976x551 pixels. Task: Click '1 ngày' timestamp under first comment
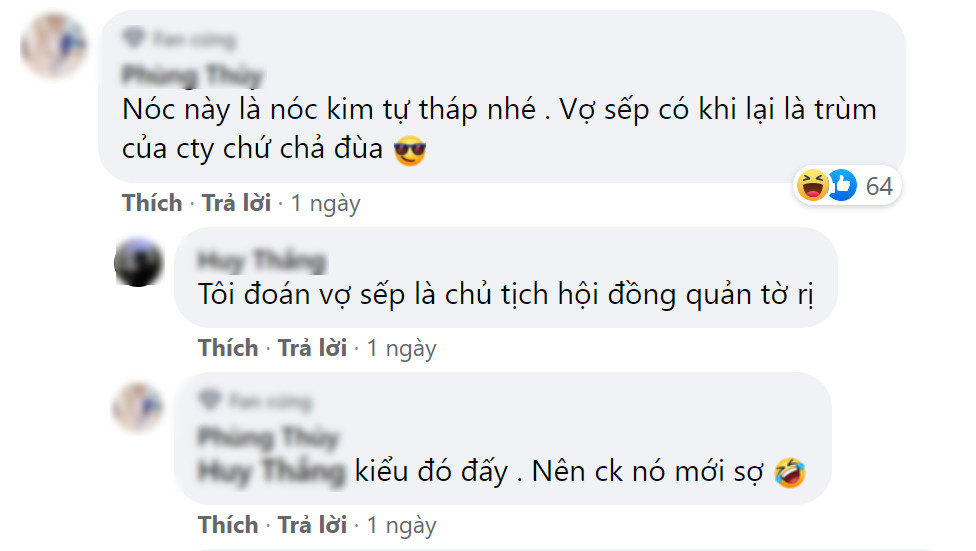click(326, 204)
